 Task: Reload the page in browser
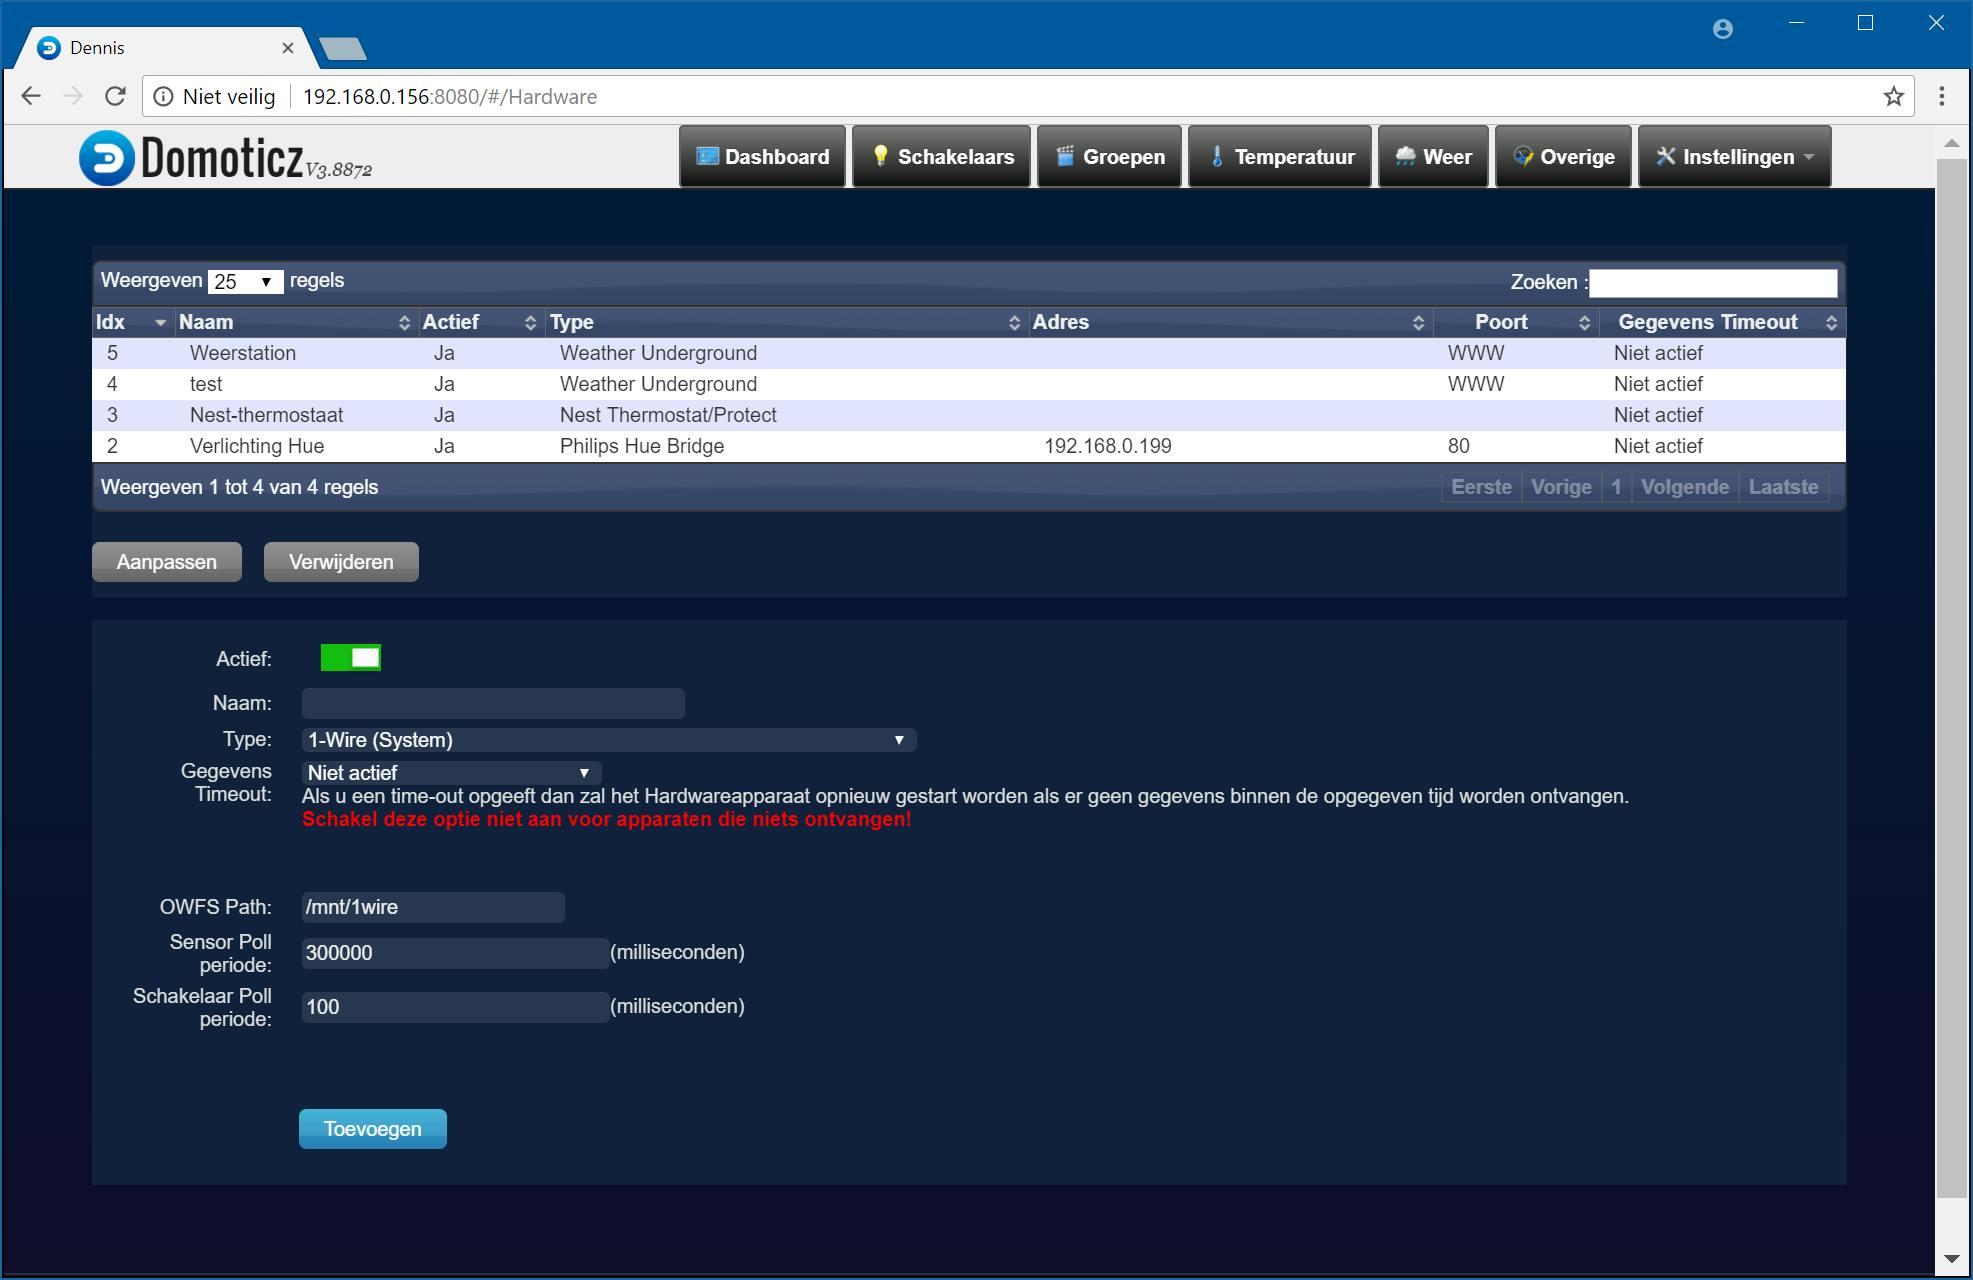[115, 97]
